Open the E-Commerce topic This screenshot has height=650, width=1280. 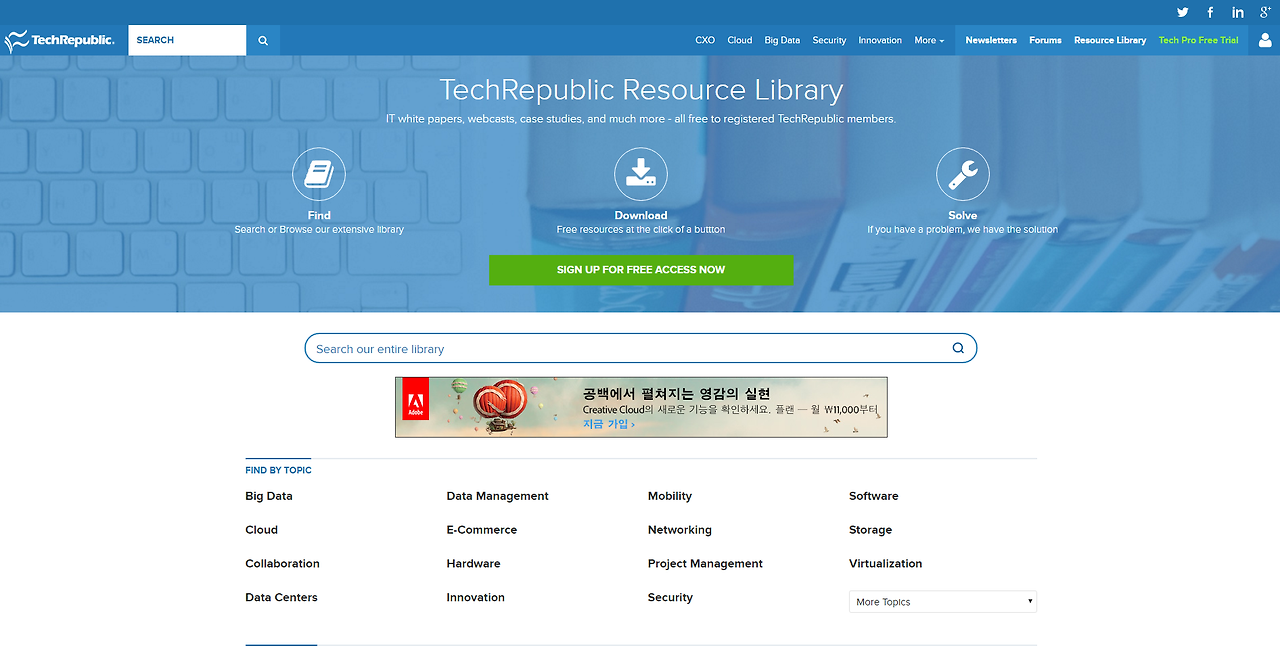pos(482,530)
